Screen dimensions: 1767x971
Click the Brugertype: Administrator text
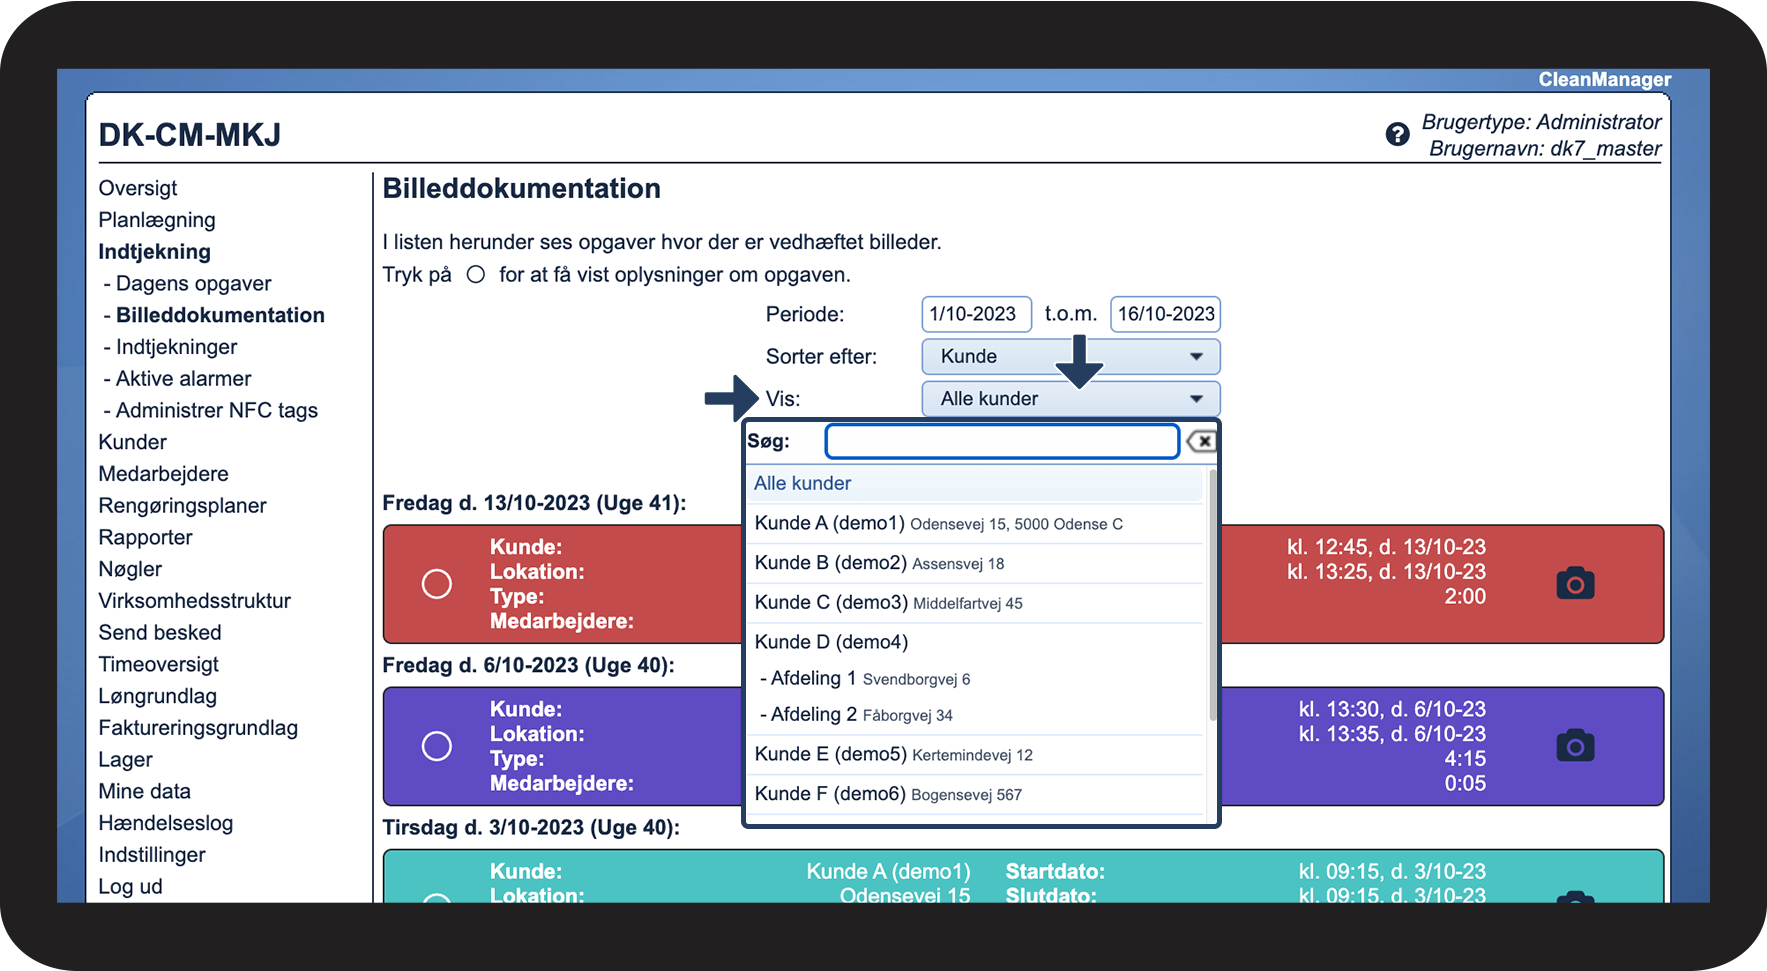click(1542, 122)
